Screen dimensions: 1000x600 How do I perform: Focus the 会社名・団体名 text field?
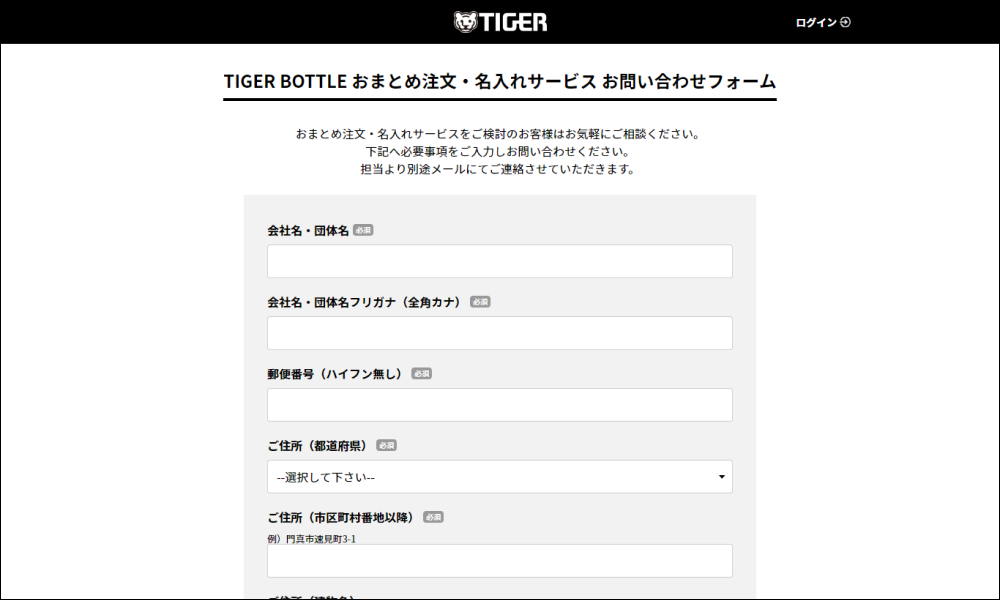coord(499,261)
